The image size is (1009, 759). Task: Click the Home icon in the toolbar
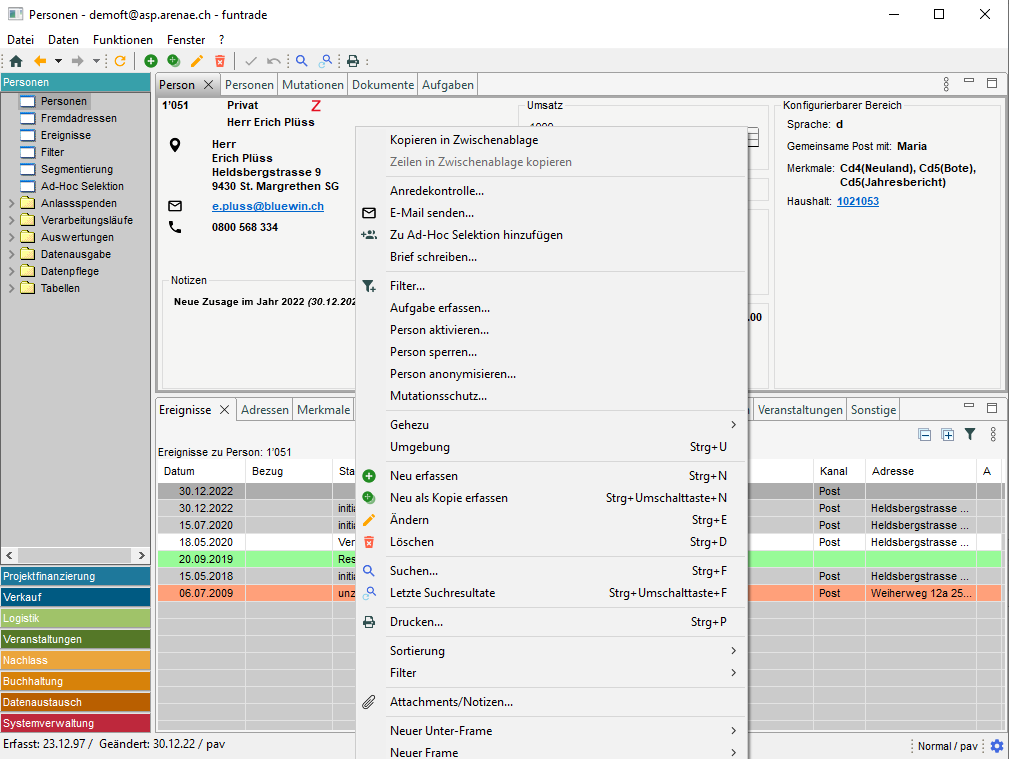point(16,61)
